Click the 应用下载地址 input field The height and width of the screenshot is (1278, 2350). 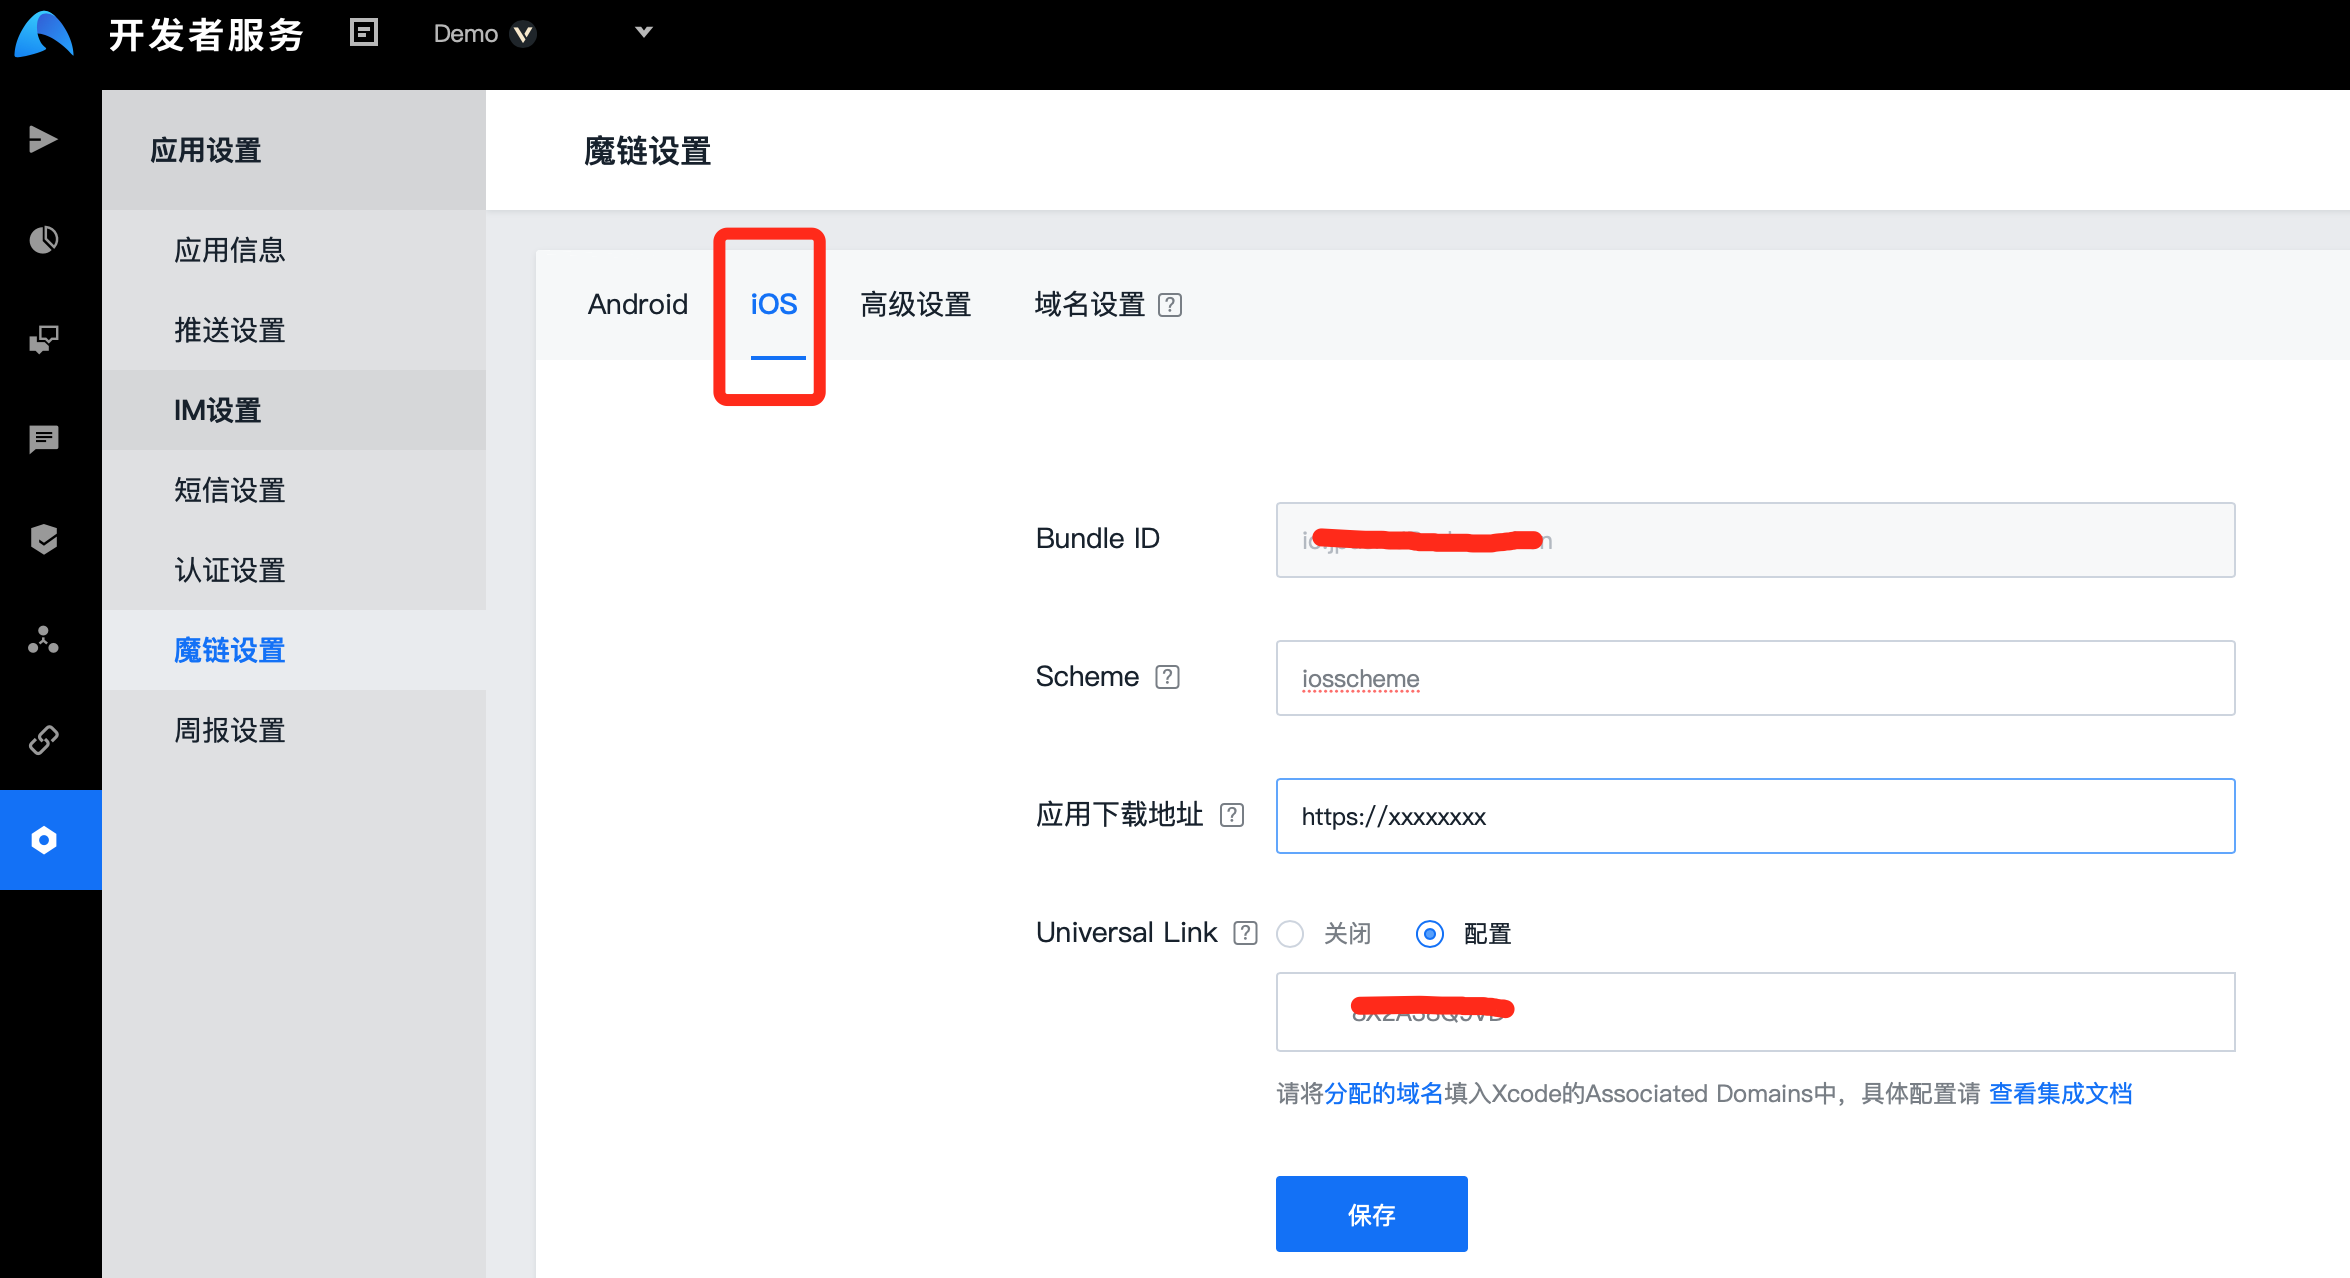click(x=1754, y=816)
